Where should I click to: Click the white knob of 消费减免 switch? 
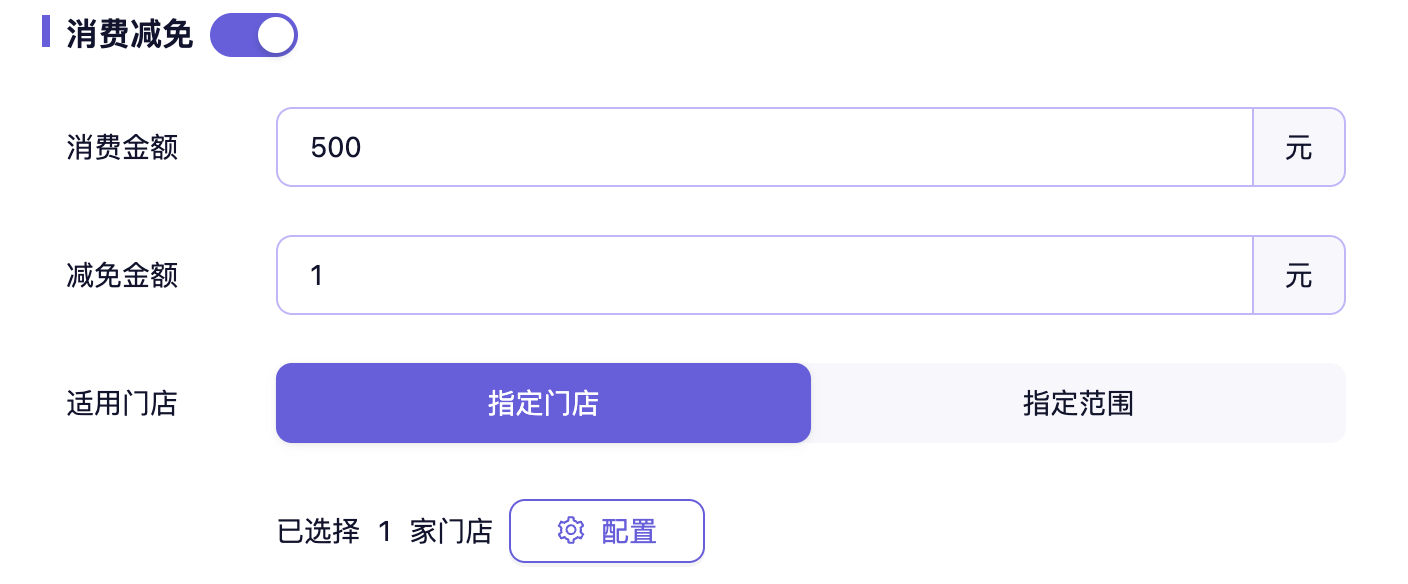[x=275, y=35]
